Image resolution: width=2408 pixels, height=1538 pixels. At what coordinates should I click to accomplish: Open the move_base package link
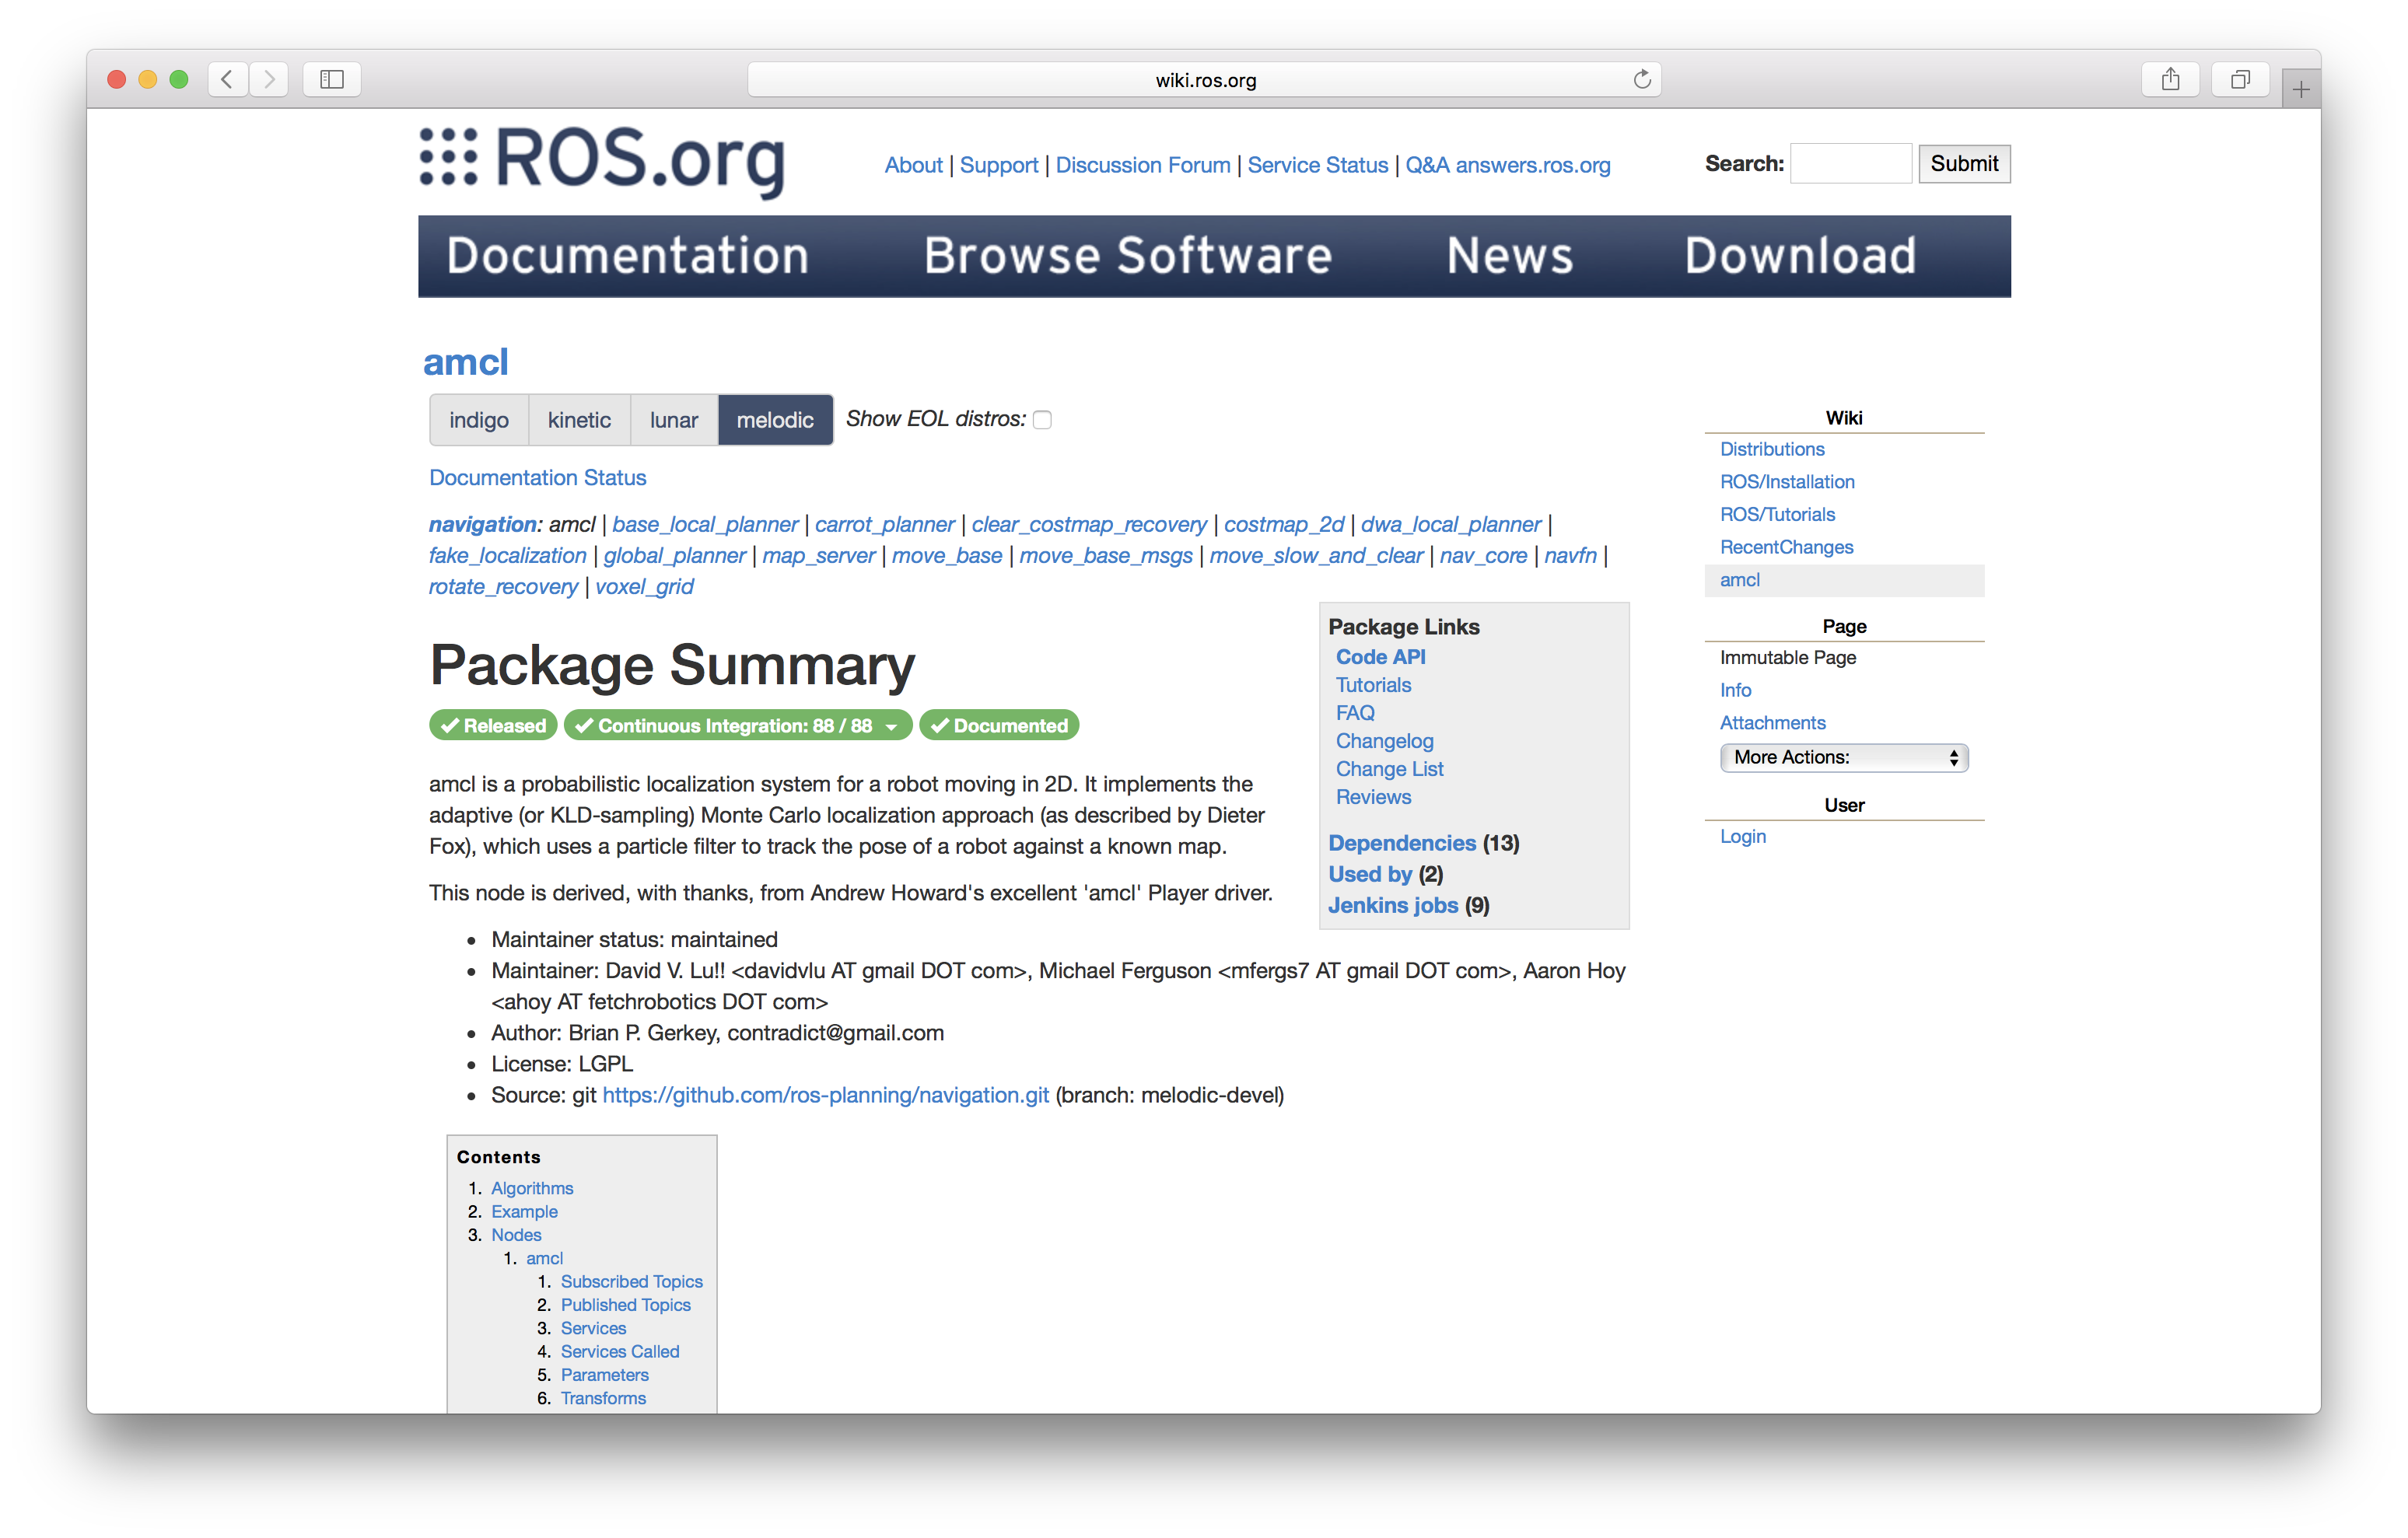[x=946, y=555]
